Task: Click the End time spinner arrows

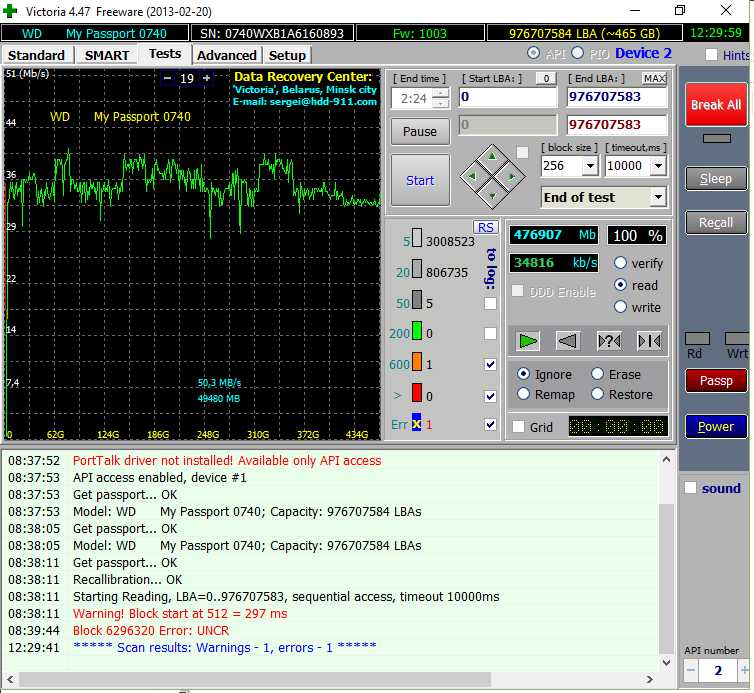Action: 440,98
